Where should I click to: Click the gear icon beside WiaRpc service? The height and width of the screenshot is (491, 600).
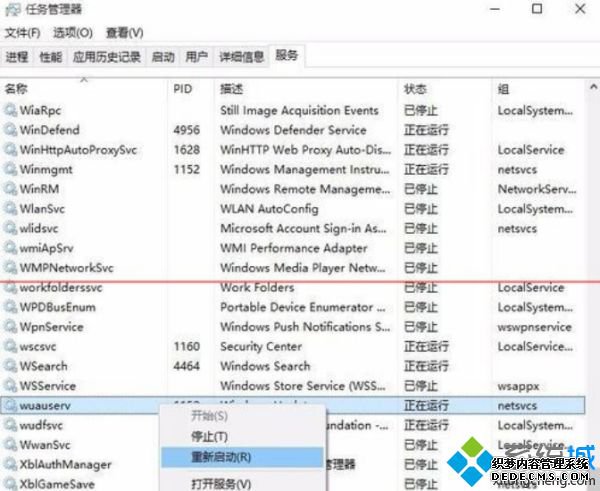[x=10, y=110]
